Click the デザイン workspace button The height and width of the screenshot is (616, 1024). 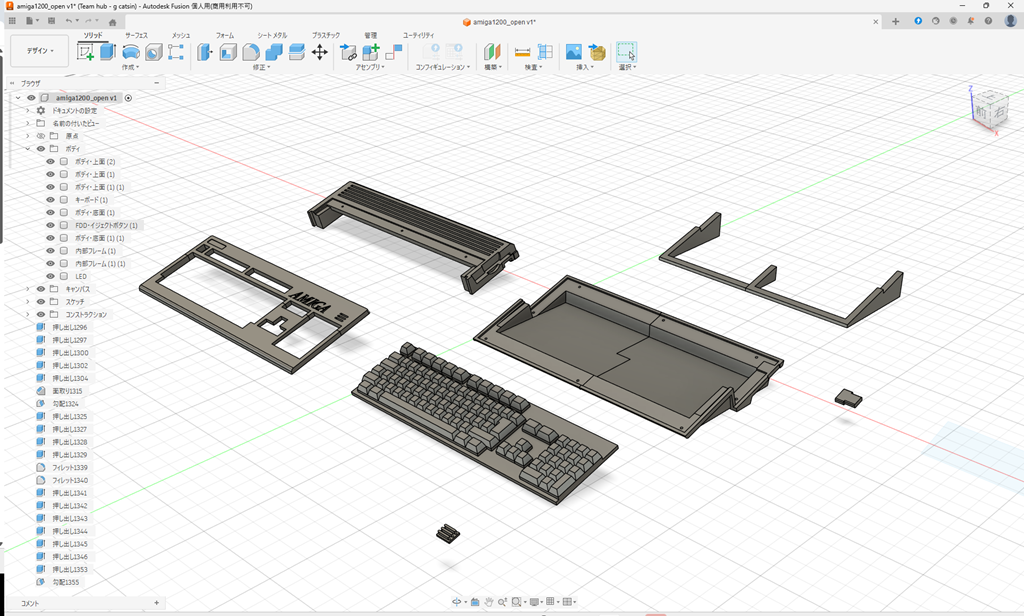click(38, 50)
